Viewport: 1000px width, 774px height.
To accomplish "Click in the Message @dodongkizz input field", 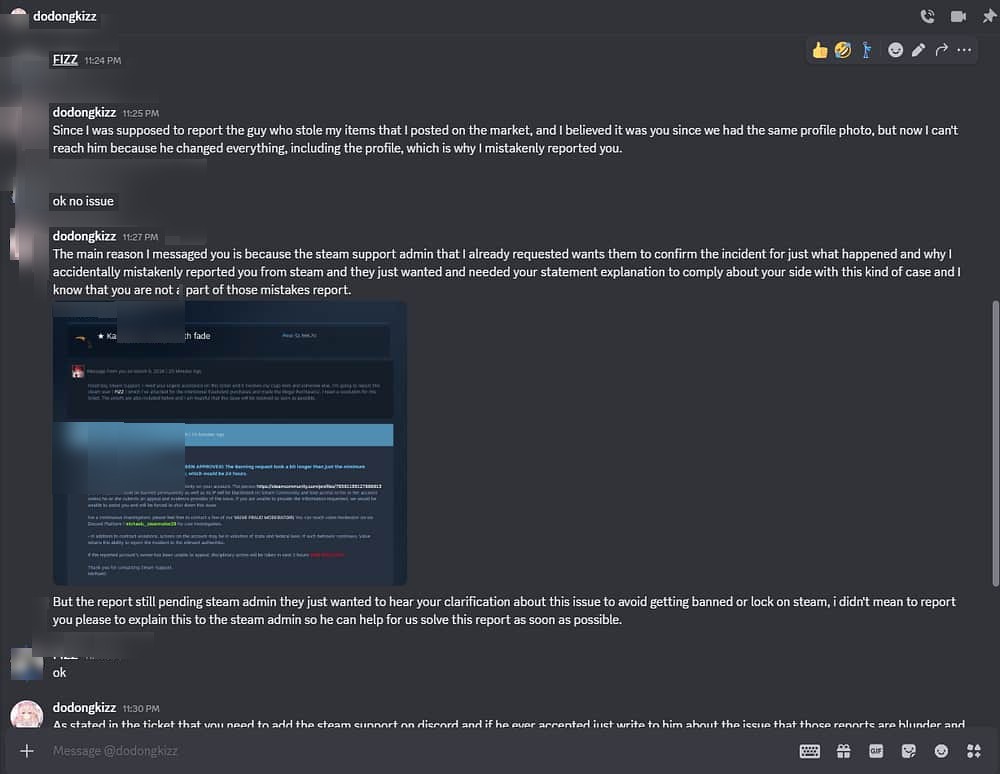I will point(400,750).
